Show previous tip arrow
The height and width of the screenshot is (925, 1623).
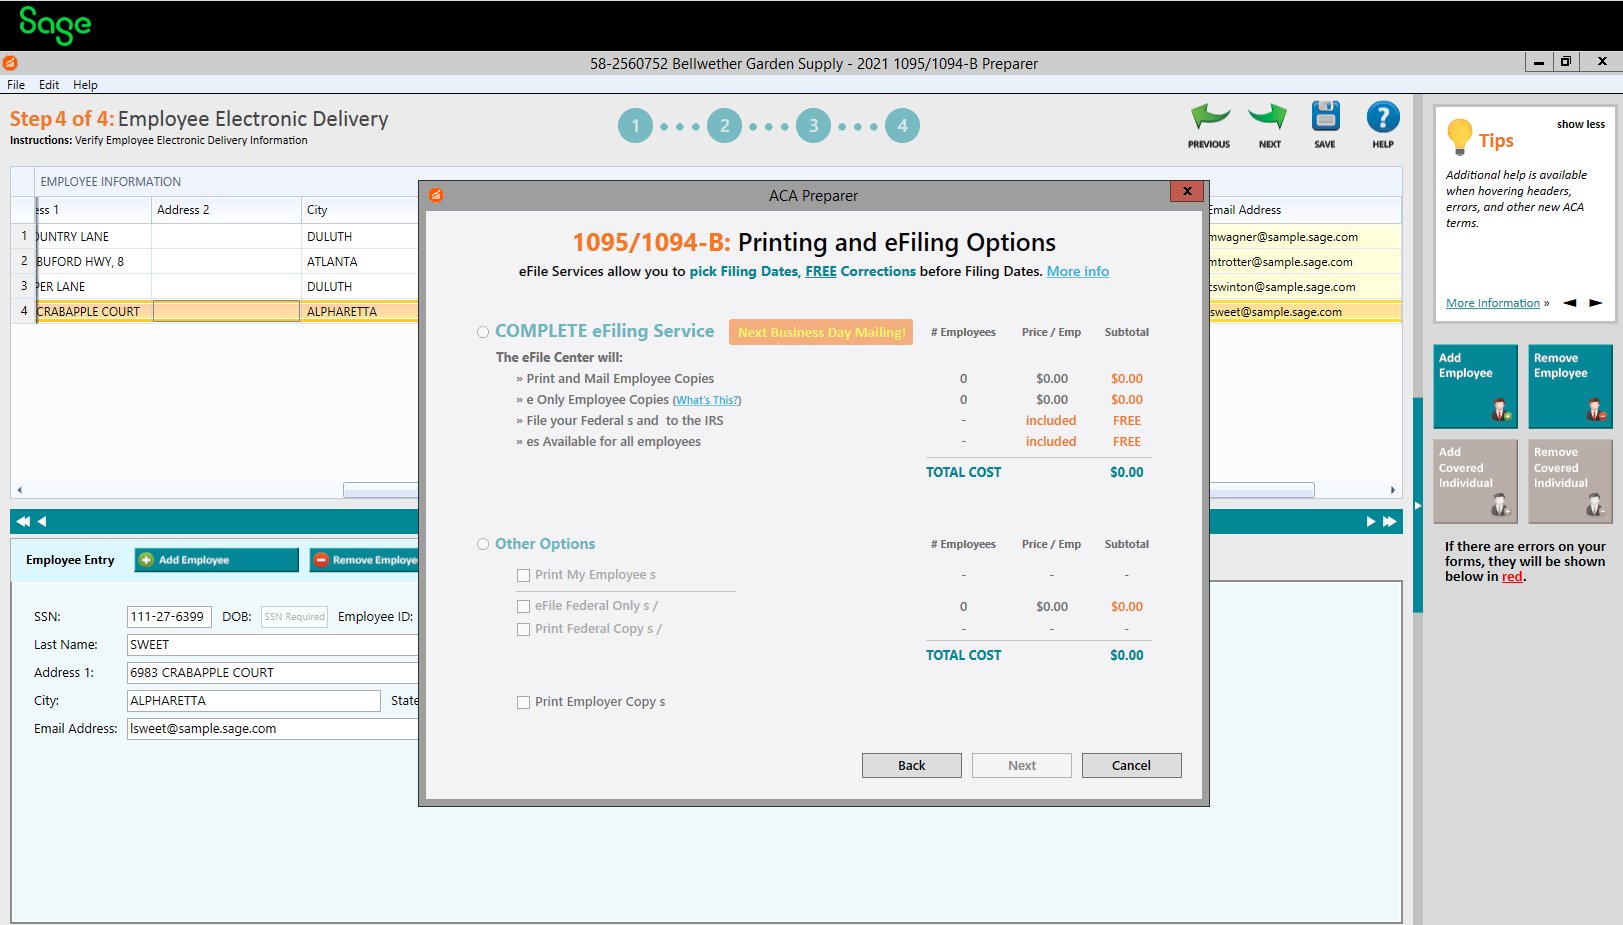(x=1570, y=303)
